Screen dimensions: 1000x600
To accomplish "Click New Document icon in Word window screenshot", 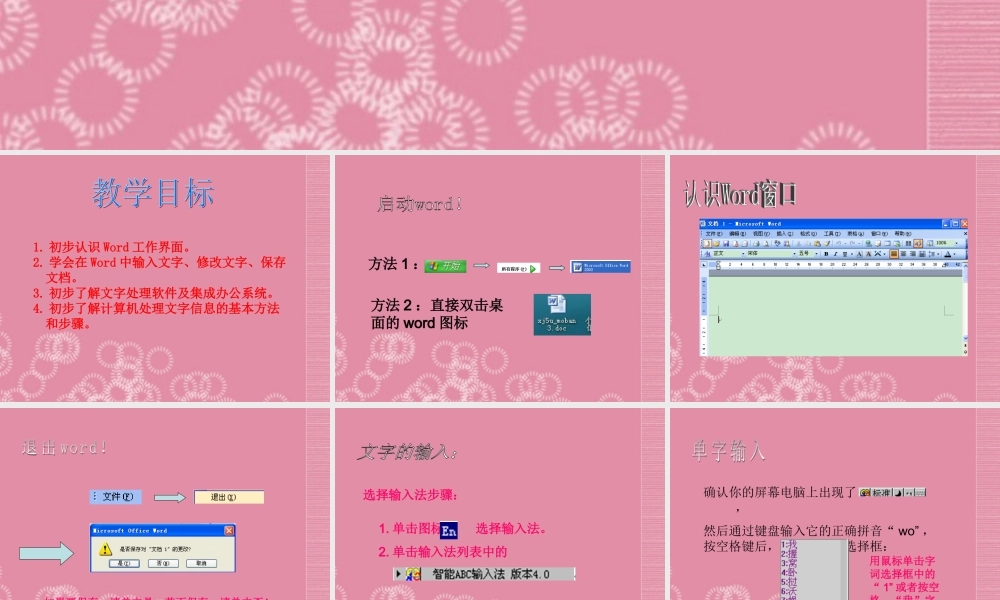I will click(x=707, y=244).
